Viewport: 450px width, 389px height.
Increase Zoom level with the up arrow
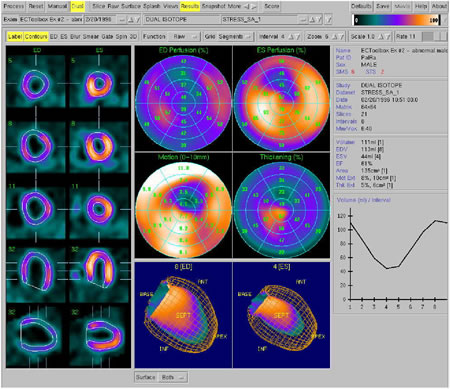335,37
